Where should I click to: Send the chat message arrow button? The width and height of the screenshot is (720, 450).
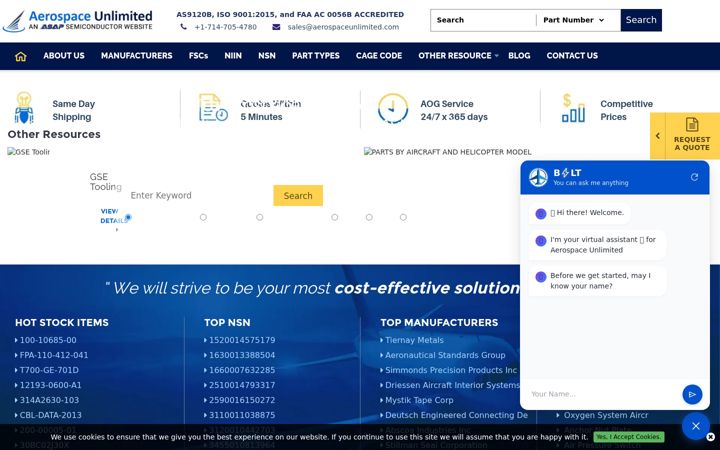pyautogui.click(x=692, y=394)
